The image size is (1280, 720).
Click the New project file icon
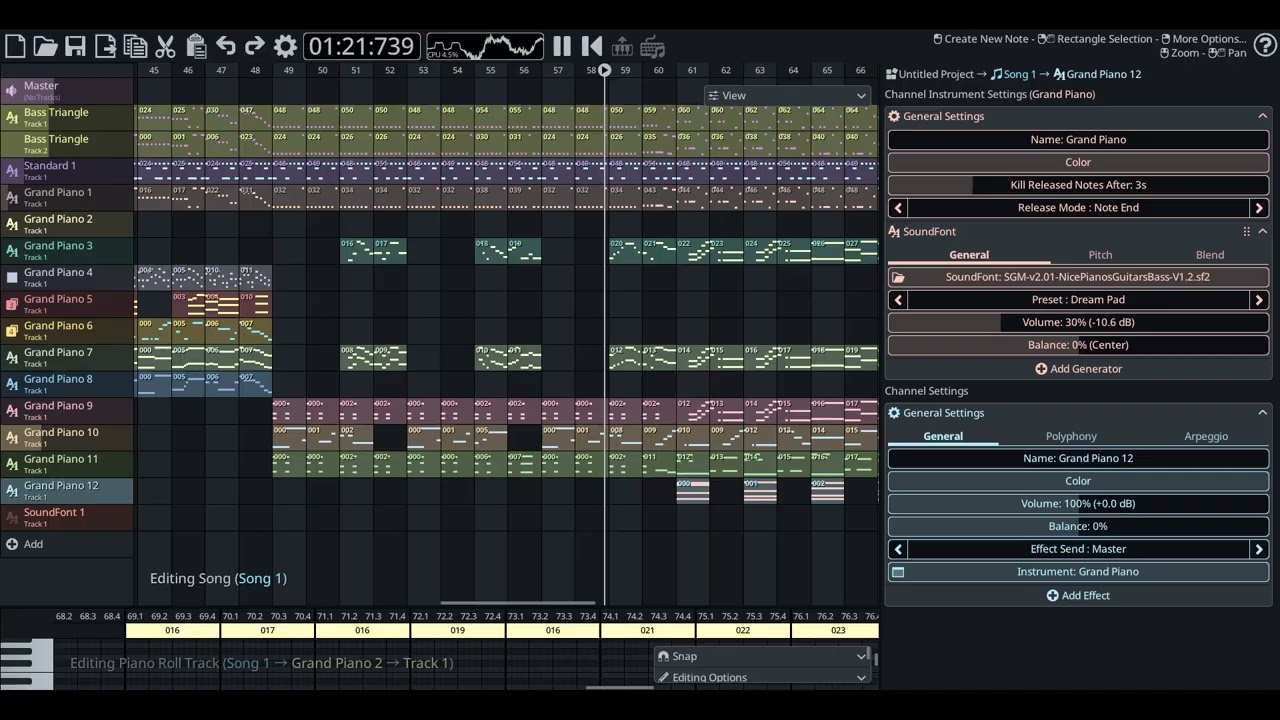tap(15, 46)
